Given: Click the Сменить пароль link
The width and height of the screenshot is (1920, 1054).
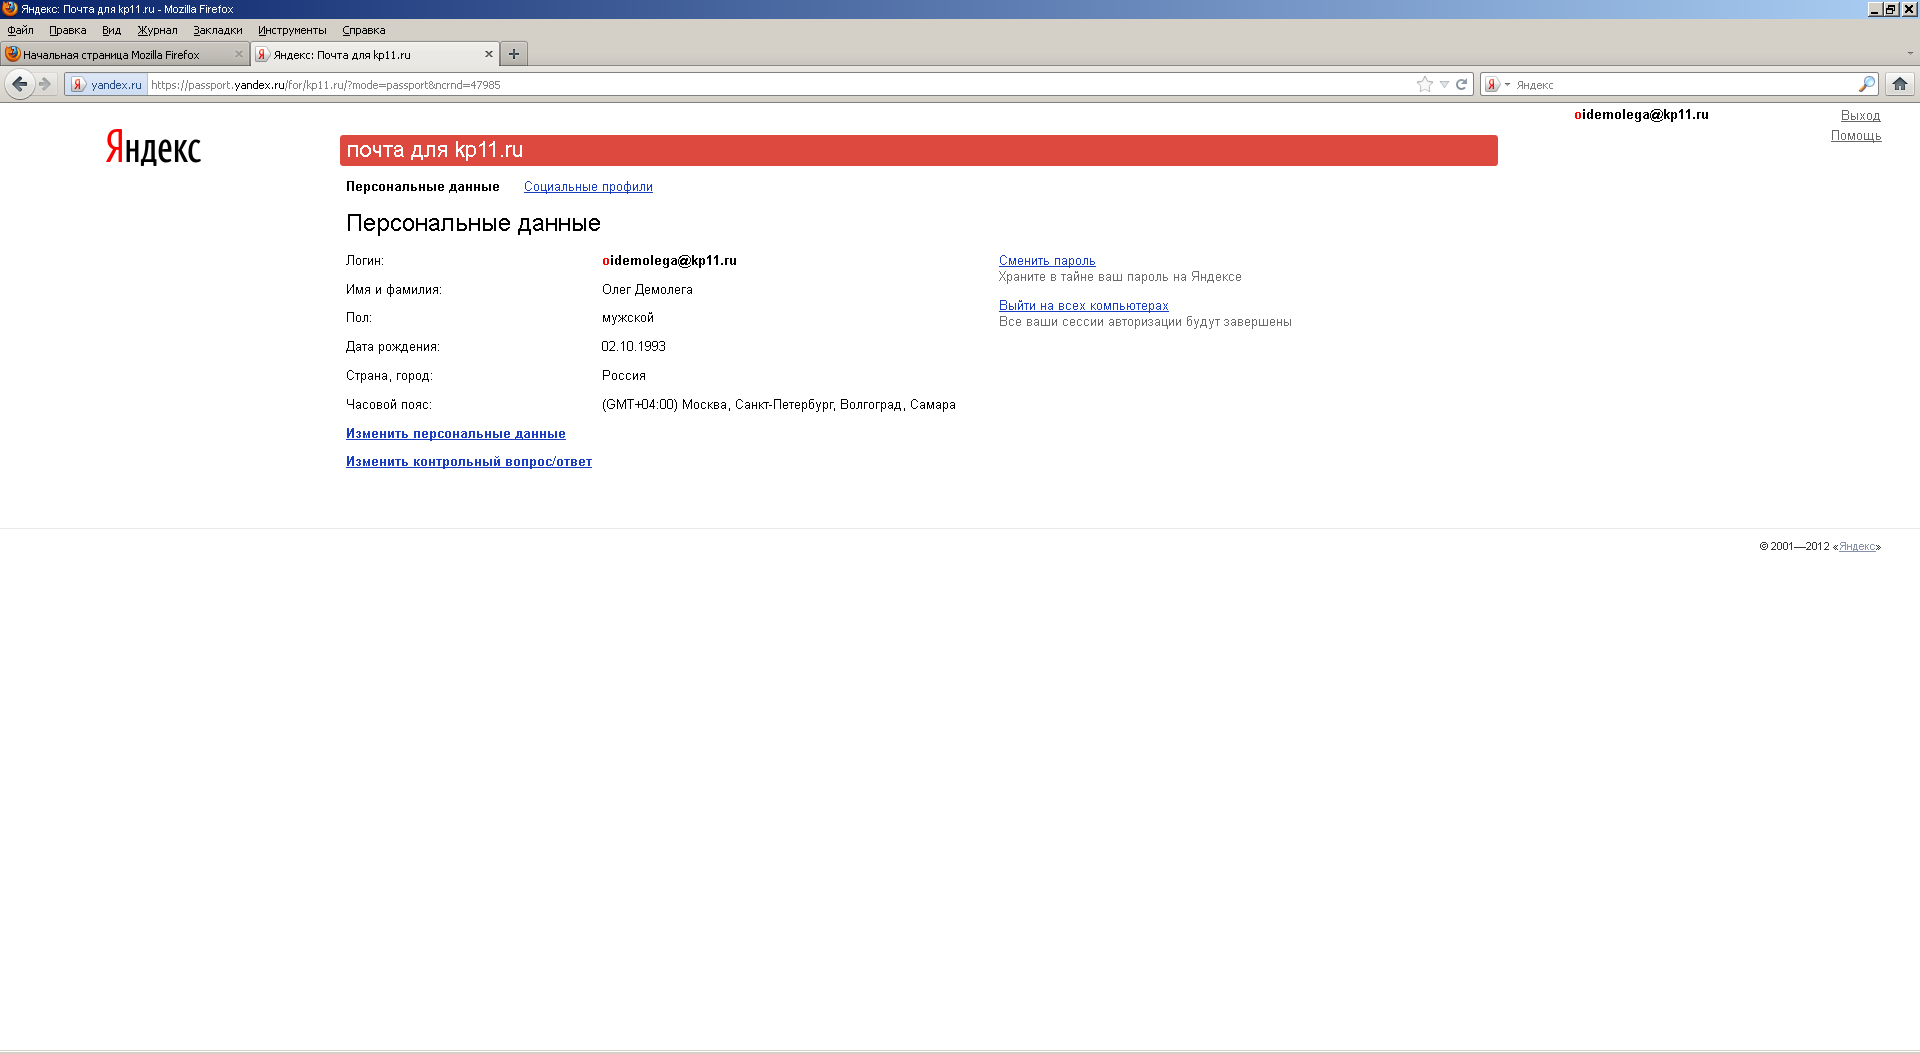Looking at the screenshot, I should coord(1047,261).
